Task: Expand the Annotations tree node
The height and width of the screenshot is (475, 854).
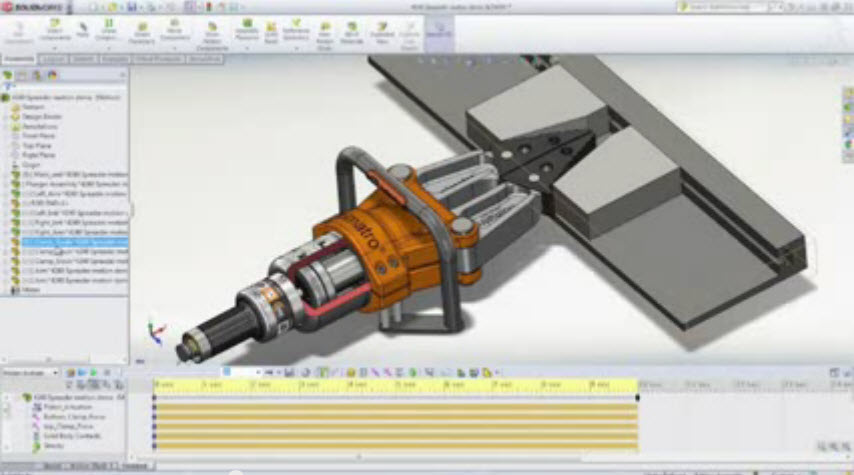Action: (x=6, y=126)
